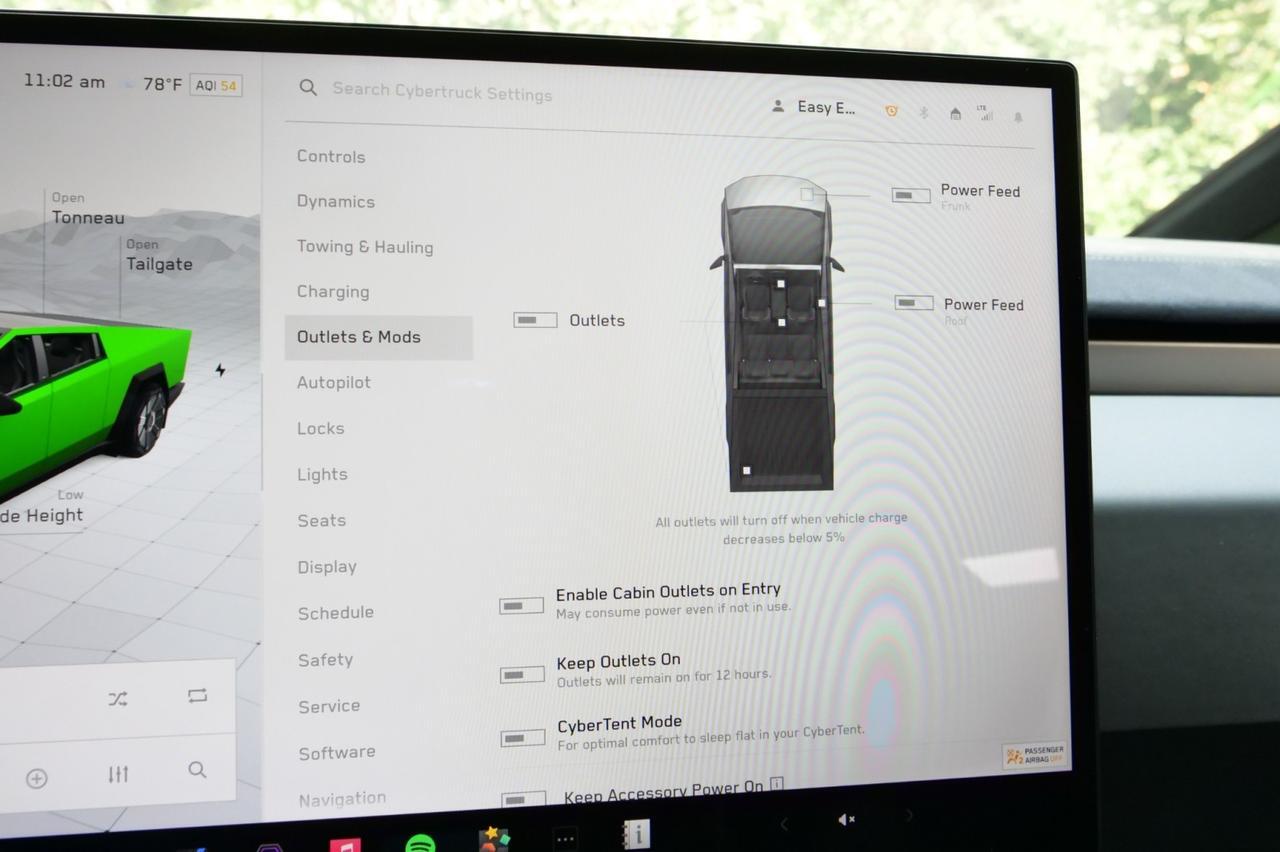1280x852 pixels.
Task: Open Software settings
Action: tap(337, 753)
